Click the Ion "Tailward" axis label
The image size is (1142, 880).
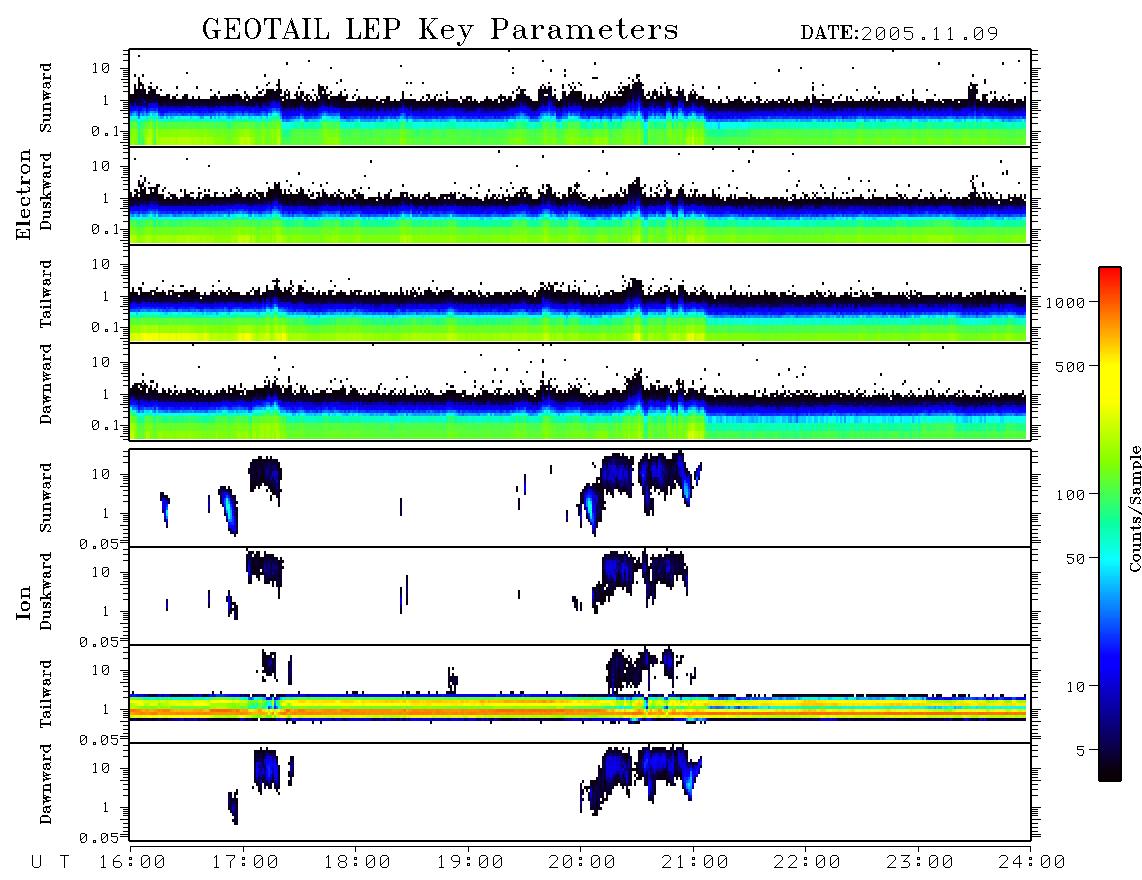(46, 694)
